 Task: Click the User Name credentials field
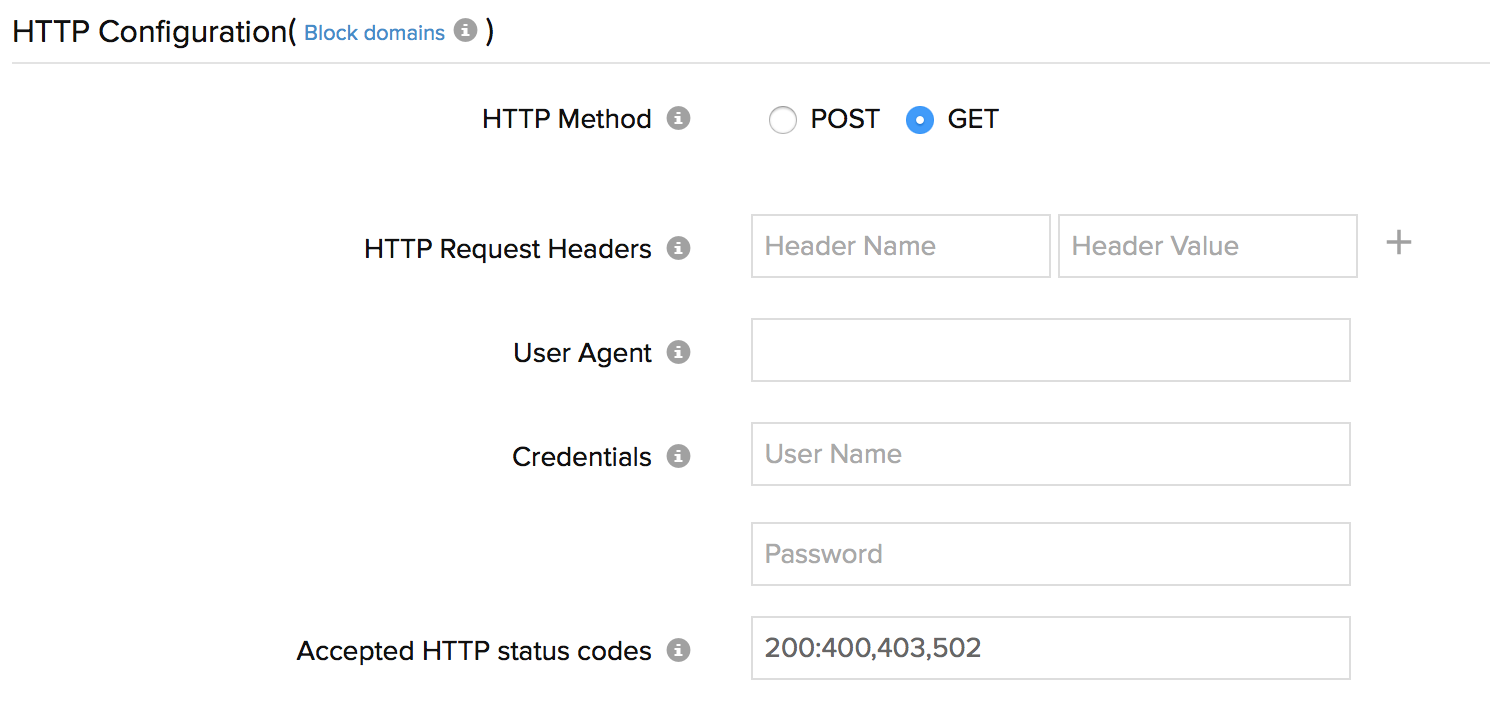[x=1050, y=454]
